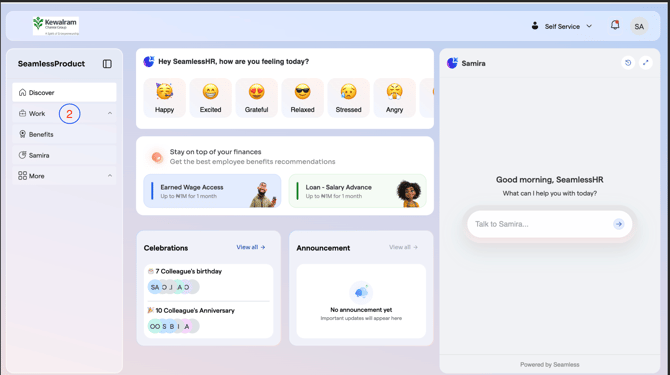View all Announcements

coord(403,247)
